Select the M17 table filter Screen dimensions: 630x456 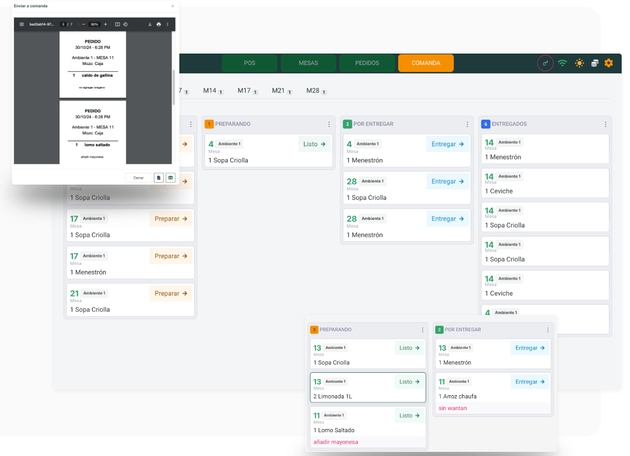245,91
